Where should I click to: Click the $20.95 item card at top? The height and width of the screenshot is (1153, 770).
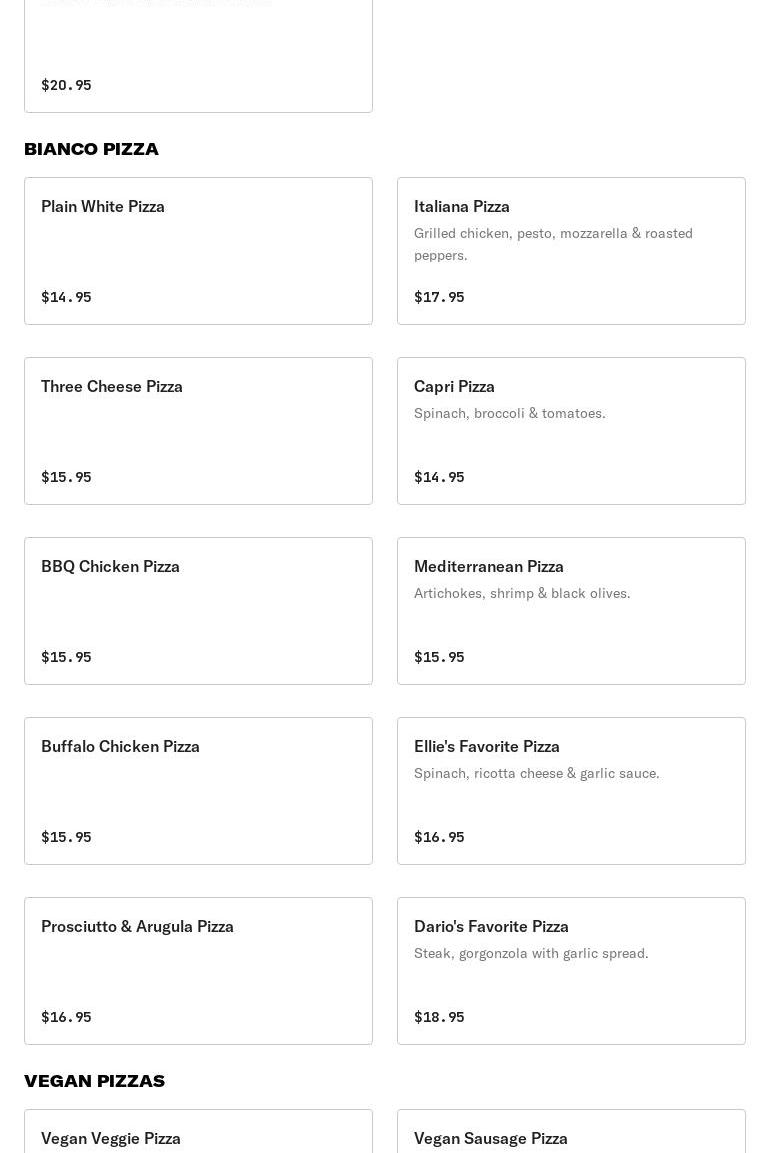[x=198, y=60]
